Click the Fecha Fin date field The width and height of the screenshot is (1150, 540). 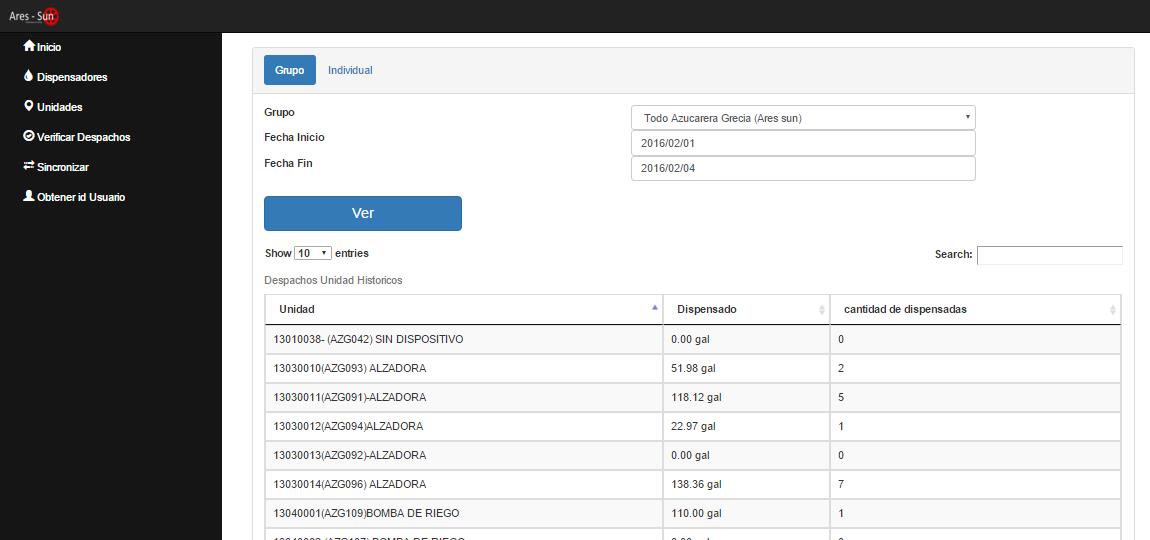tap(803, 168)
